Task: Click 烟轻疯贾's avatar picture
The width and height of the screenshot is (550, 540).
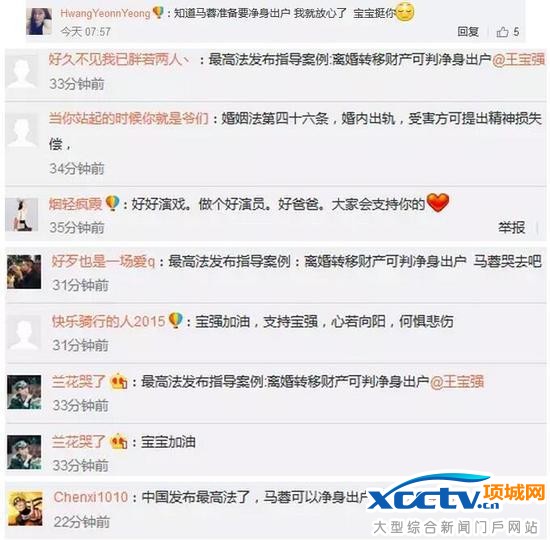Action: pos(21,214)
